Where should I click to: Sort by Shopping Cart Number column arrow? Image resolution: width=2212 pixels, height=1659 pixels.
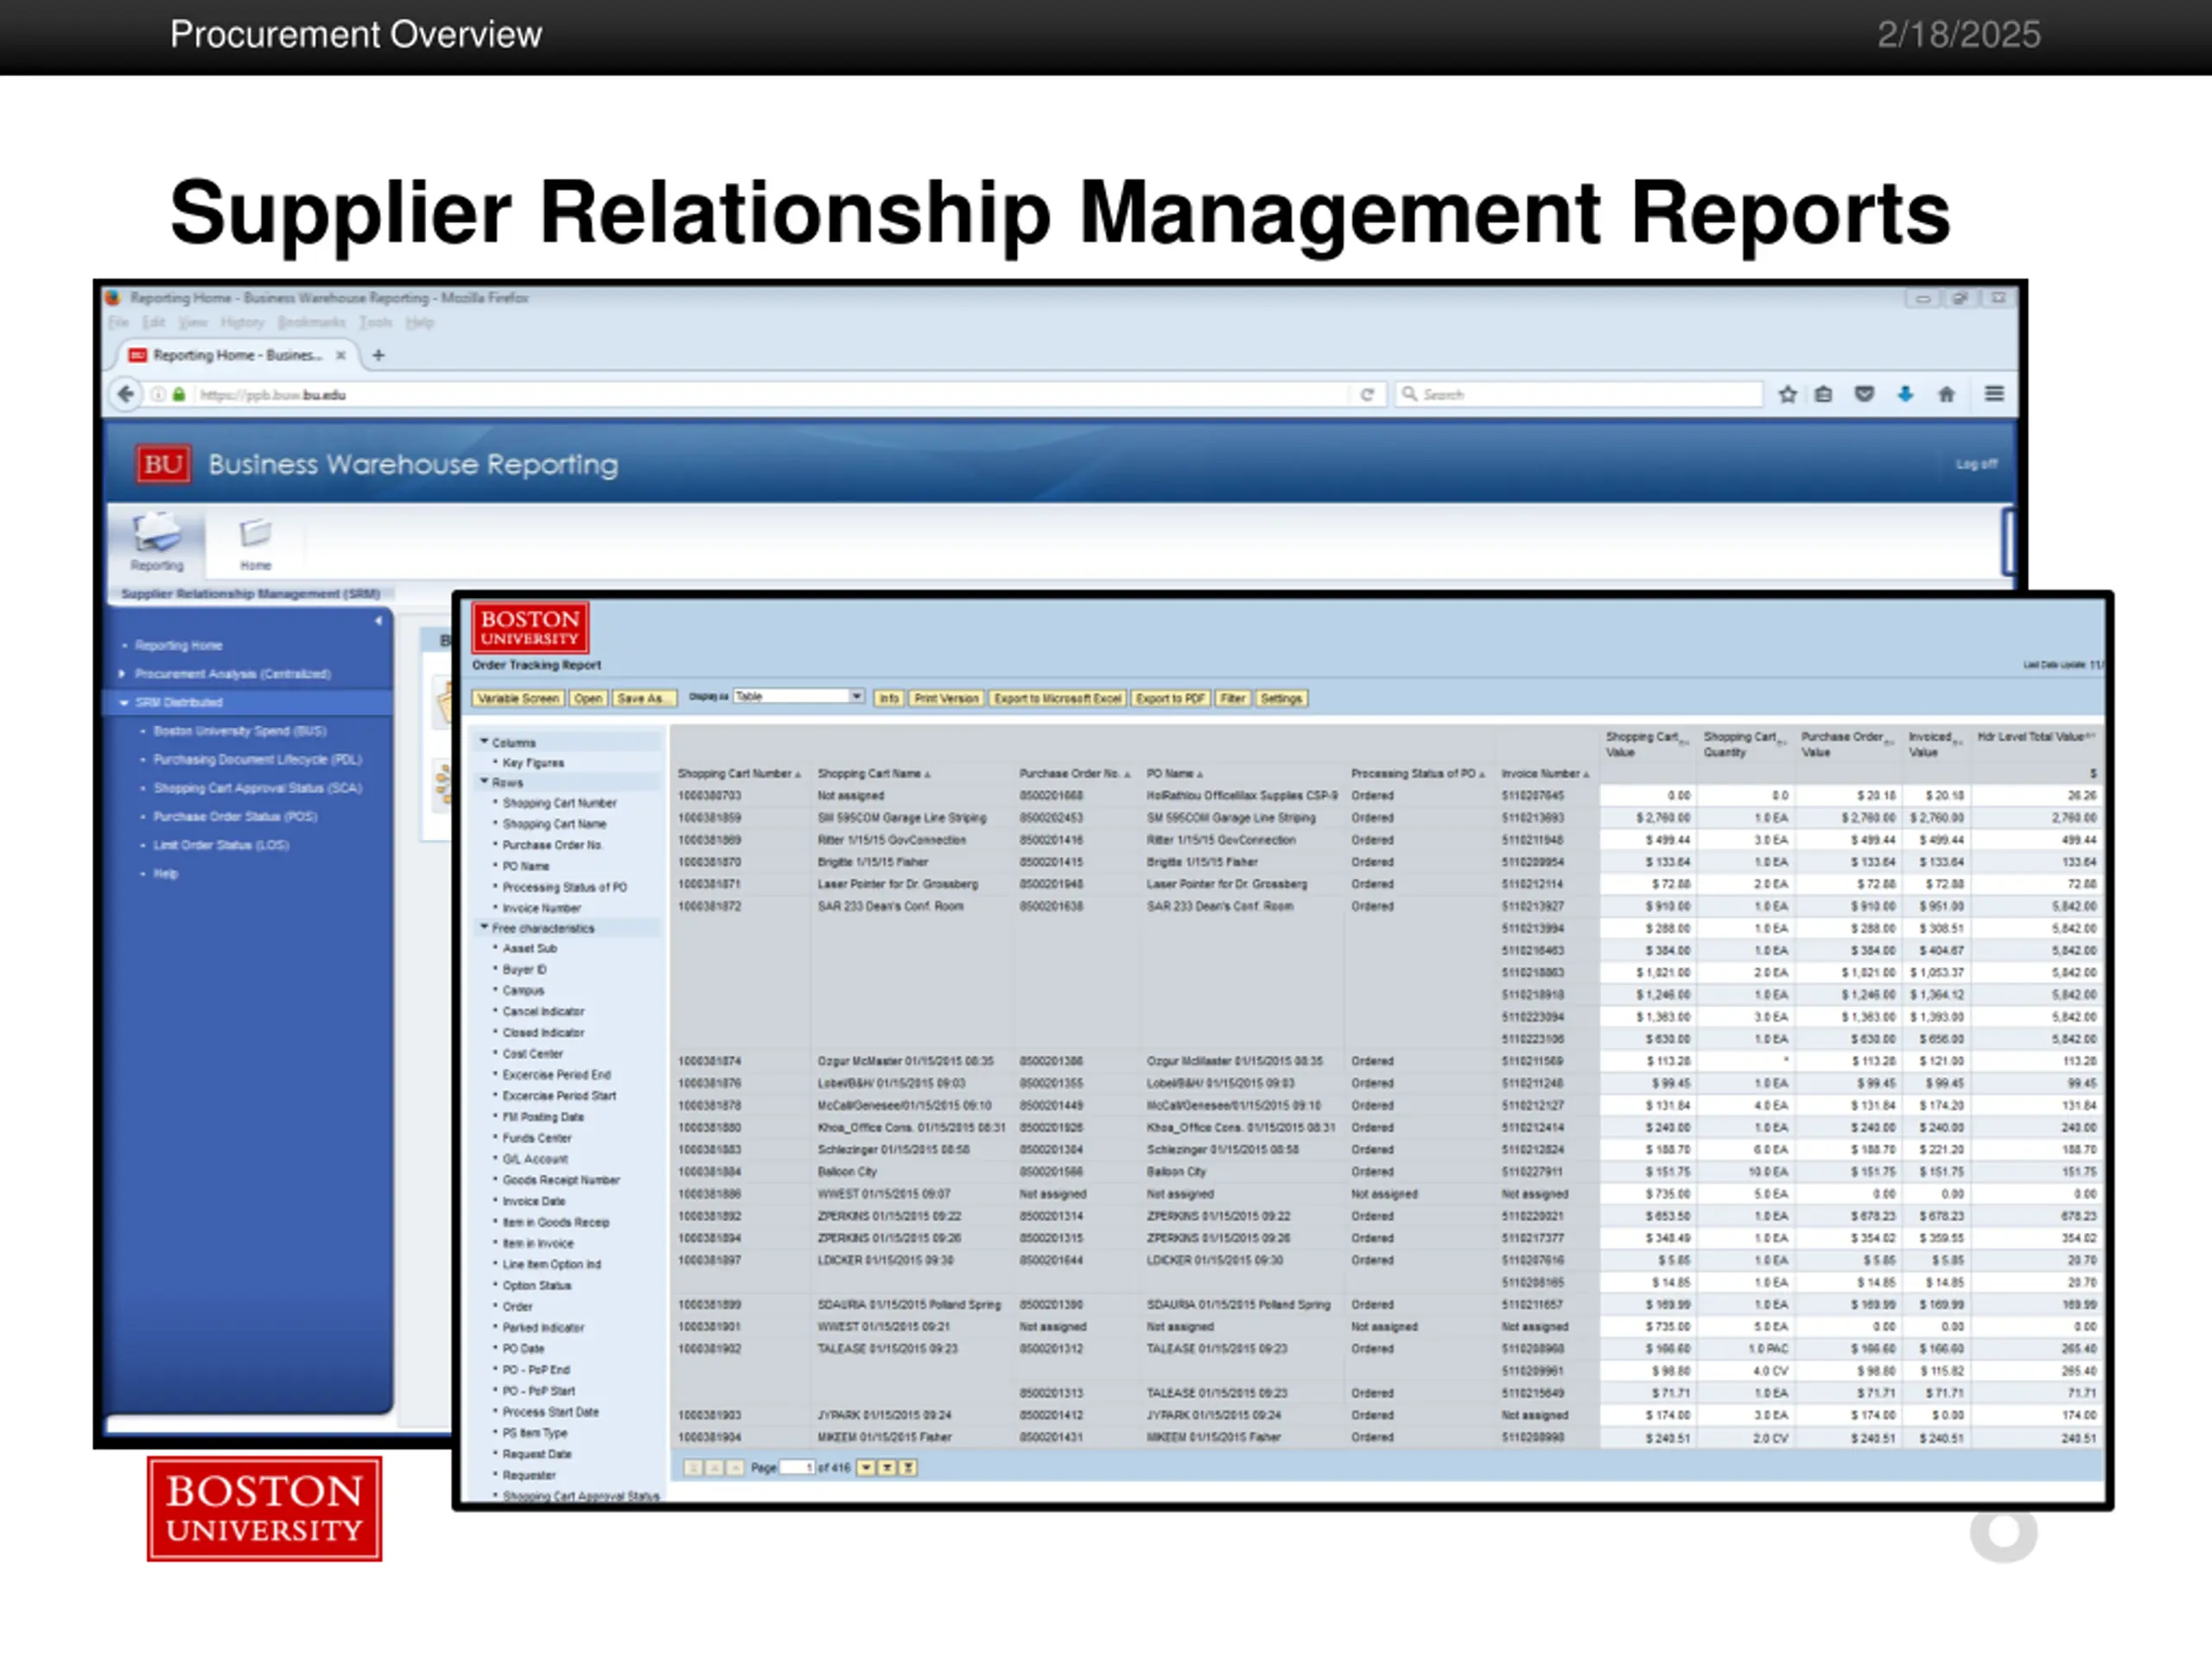[x=798, y=774]
